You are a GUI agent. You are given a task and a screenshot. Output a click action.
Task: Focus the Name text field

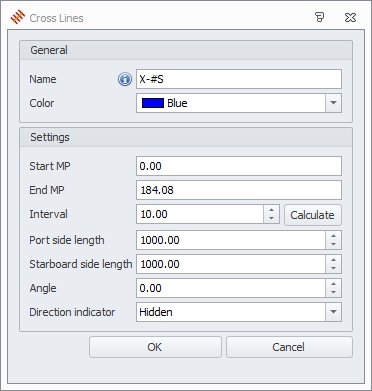point(239,79)
